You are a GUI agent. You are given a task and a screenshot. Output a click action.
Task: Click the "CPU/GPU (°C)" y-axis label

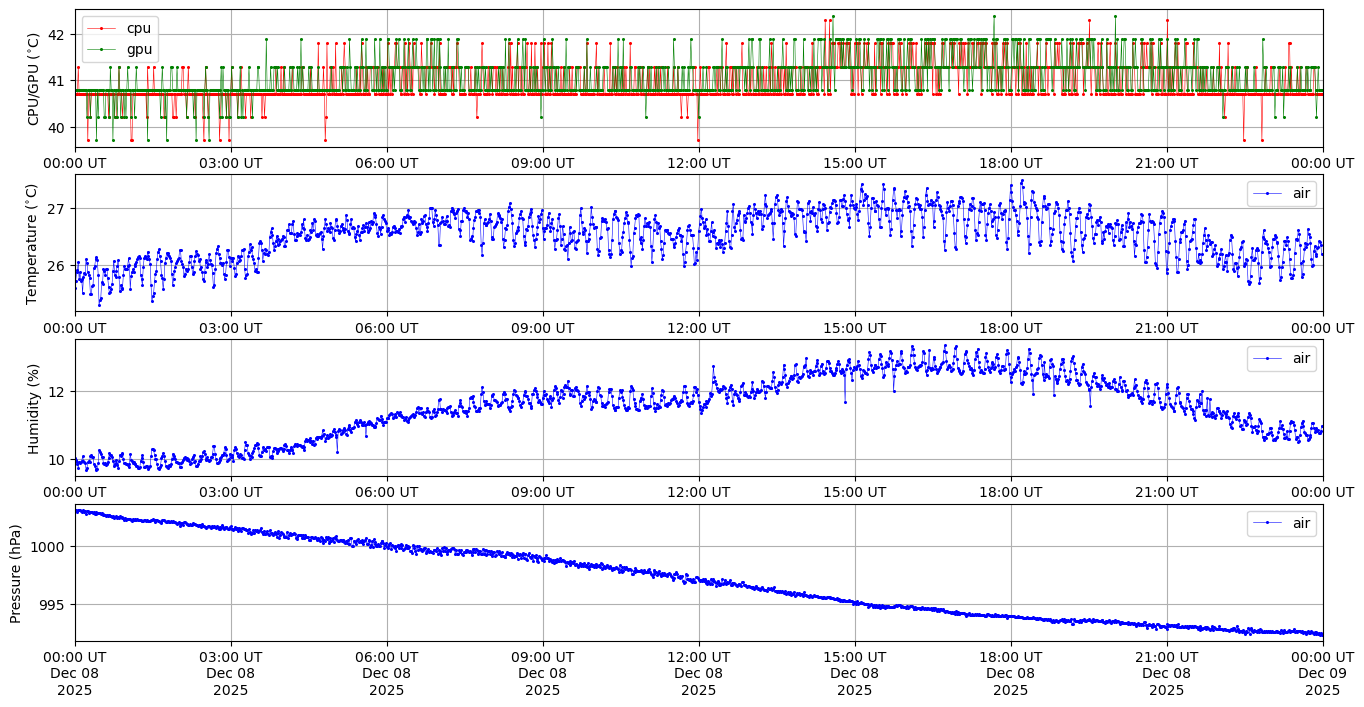[x=34, y=79]
